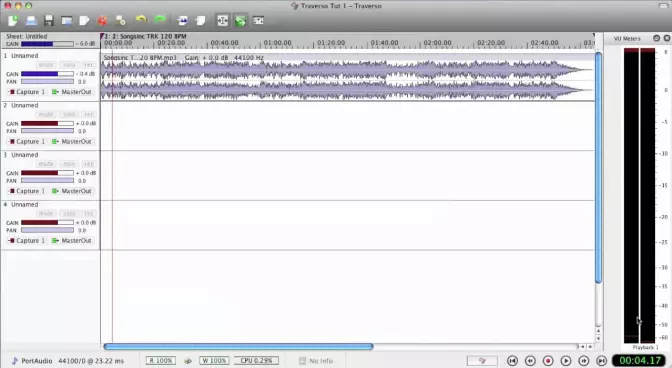672x368 pixels.
Task: Solo track 2 Unnamed
Action: point(69,114)
